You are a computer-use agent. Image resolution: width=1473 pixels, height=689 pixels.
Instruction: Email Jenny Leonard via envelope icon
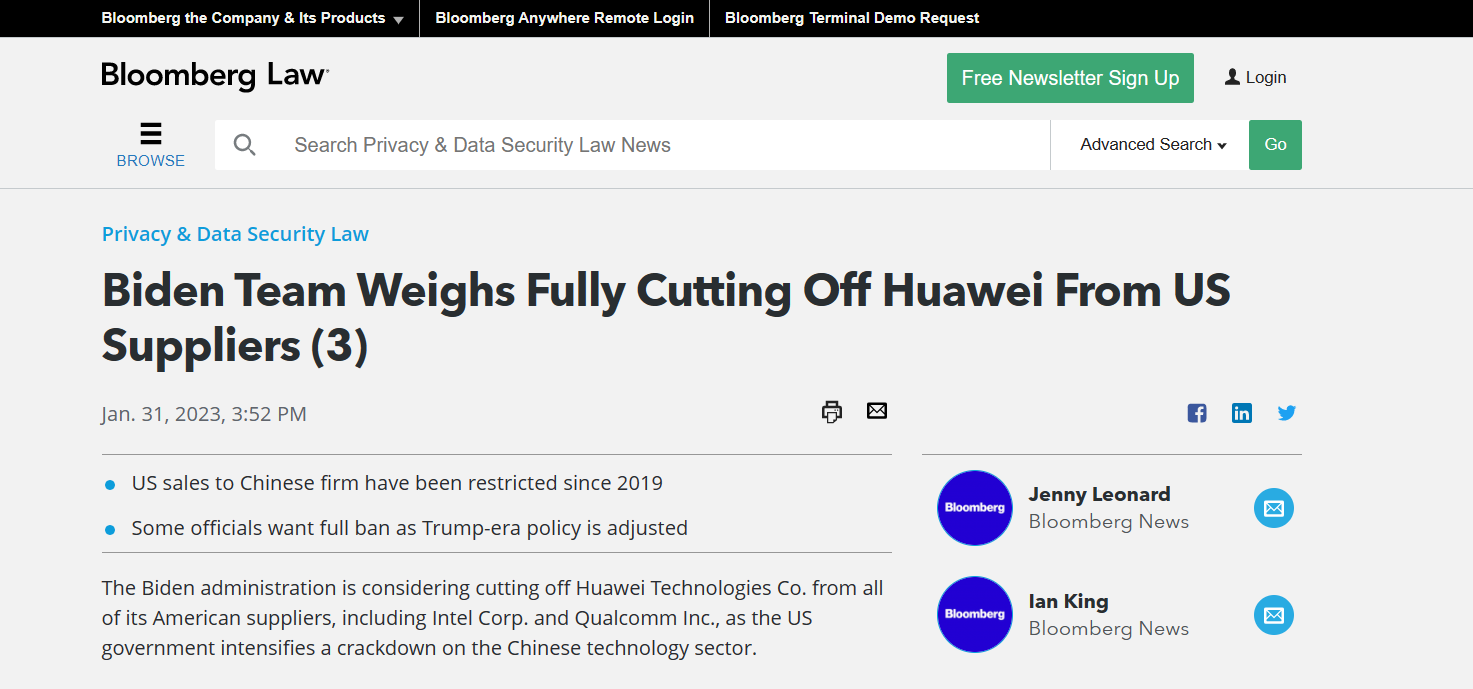[x=1274, y=508]
